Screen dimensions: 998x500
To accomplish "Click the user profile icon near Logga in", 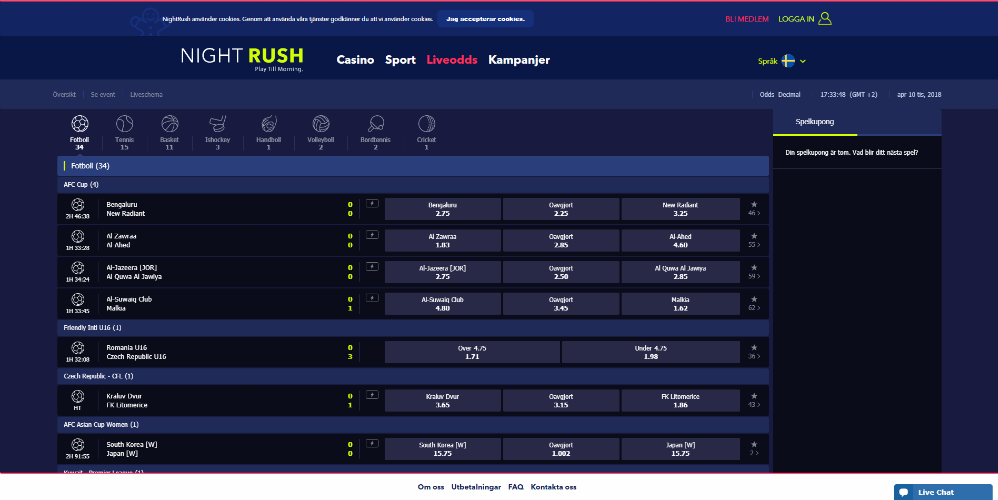I will click(825, 18).
